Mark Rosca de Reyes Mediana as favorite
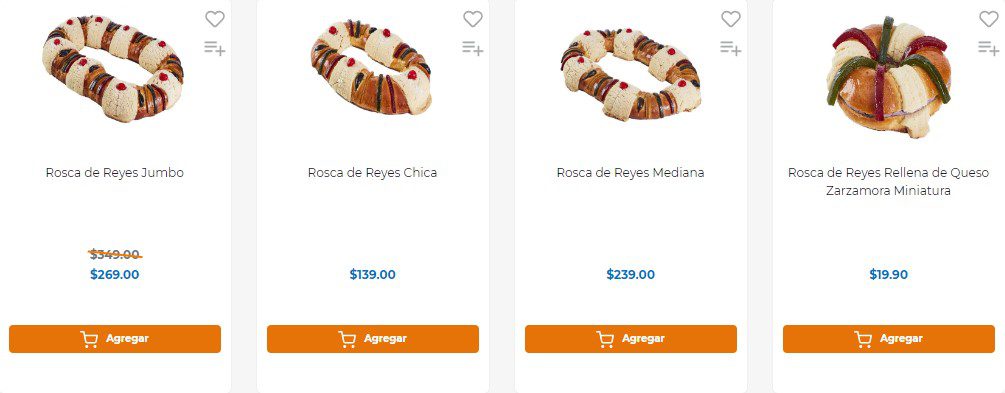The image size is (1005, 393). [731, 19]
